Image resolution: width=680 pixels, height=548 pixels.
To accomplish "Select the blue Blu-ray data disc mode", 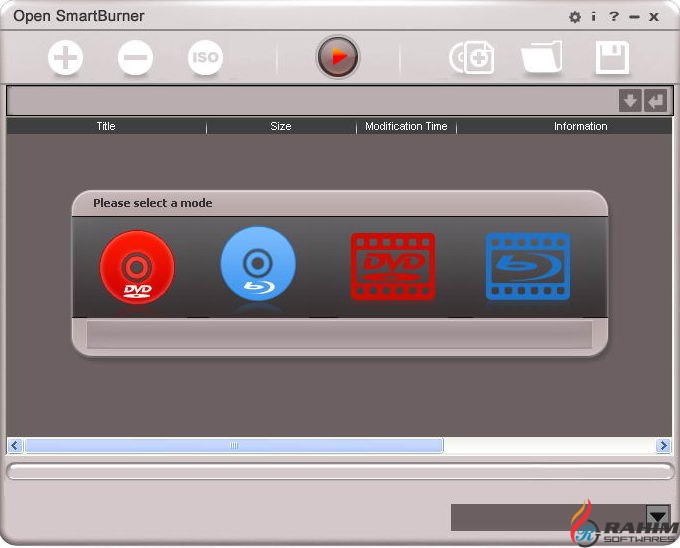I will pyautogui.click(x=258, y=264).
